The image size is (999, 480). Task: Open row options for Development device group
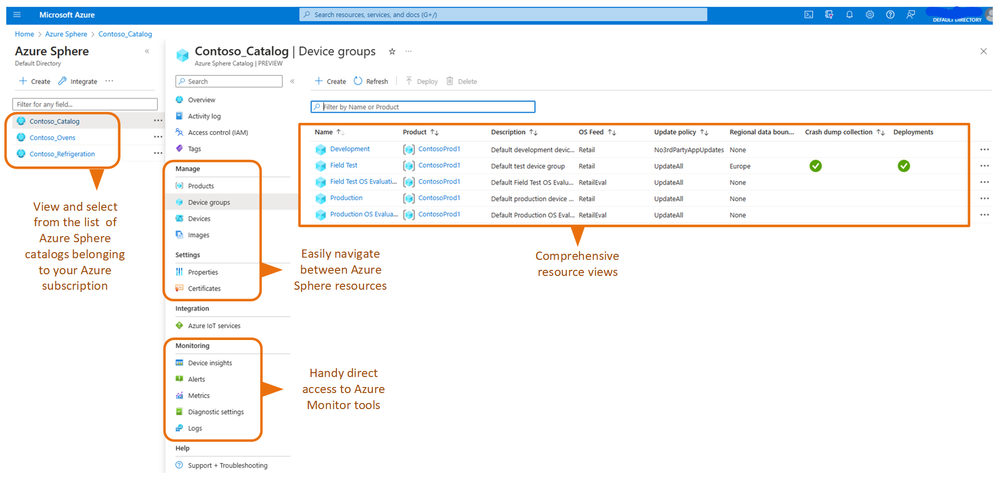click(984, 150)
